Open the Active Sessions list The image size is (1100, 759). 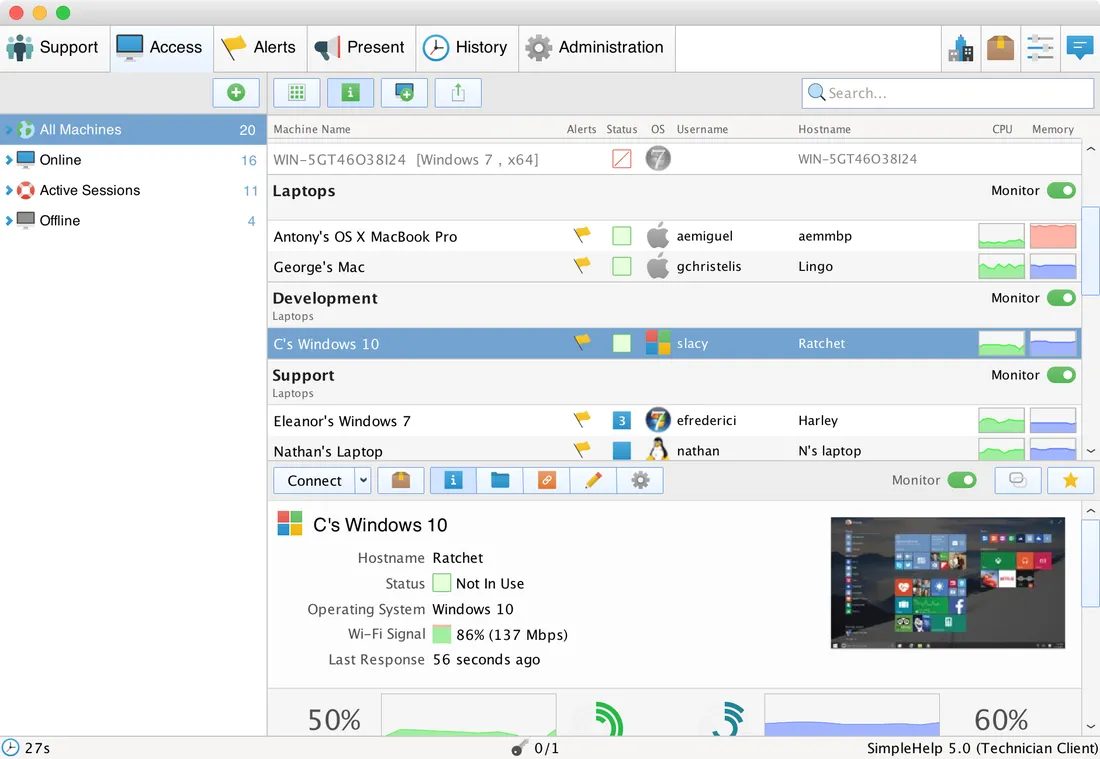(x=90, y=190)
